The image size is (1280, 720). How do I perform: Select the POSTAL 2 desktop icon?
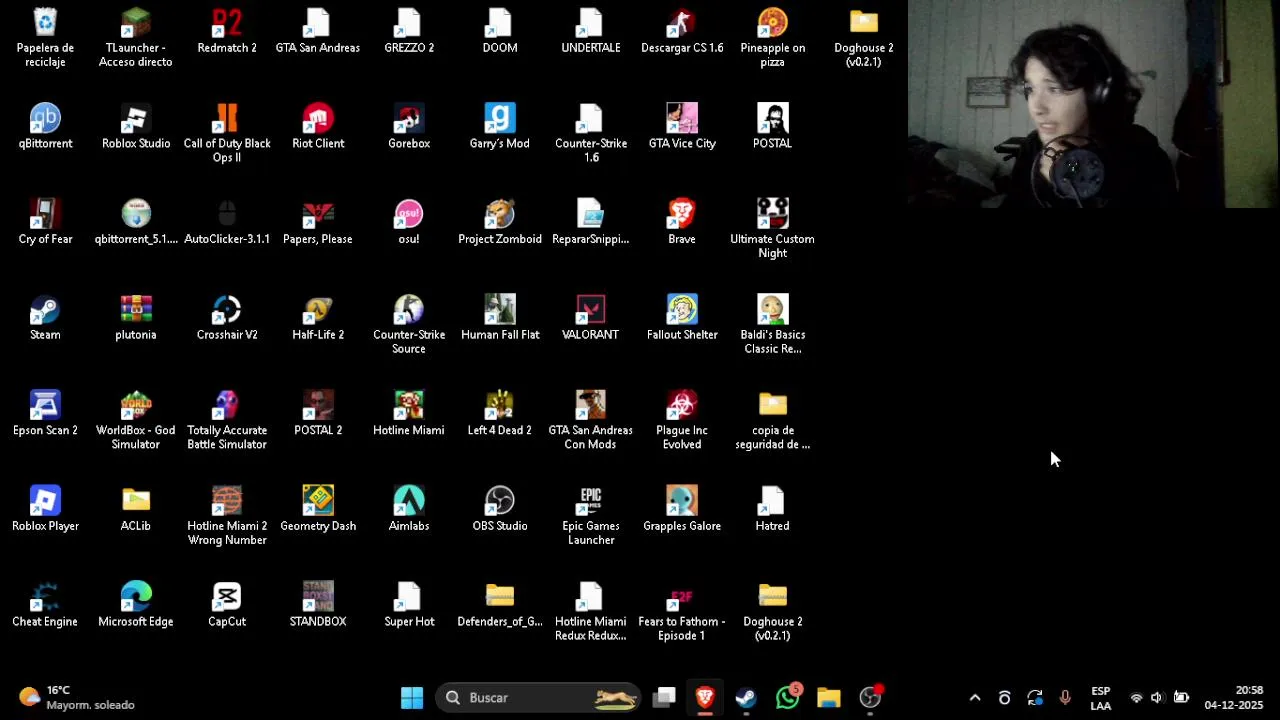318,414
